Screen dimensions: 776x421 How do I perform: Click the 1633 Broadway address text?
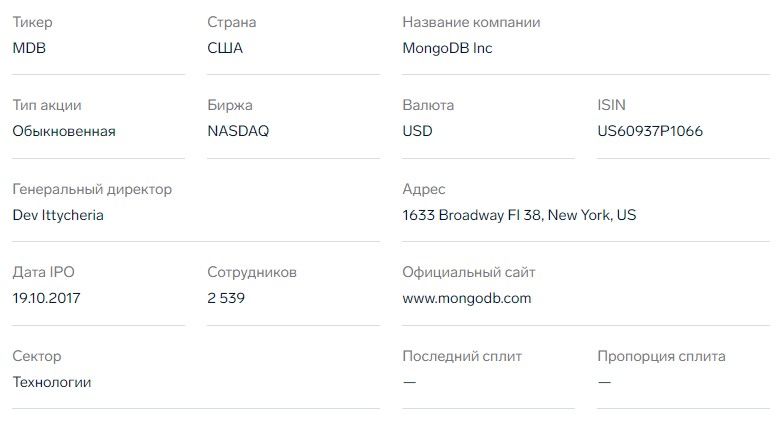[518, 215]
